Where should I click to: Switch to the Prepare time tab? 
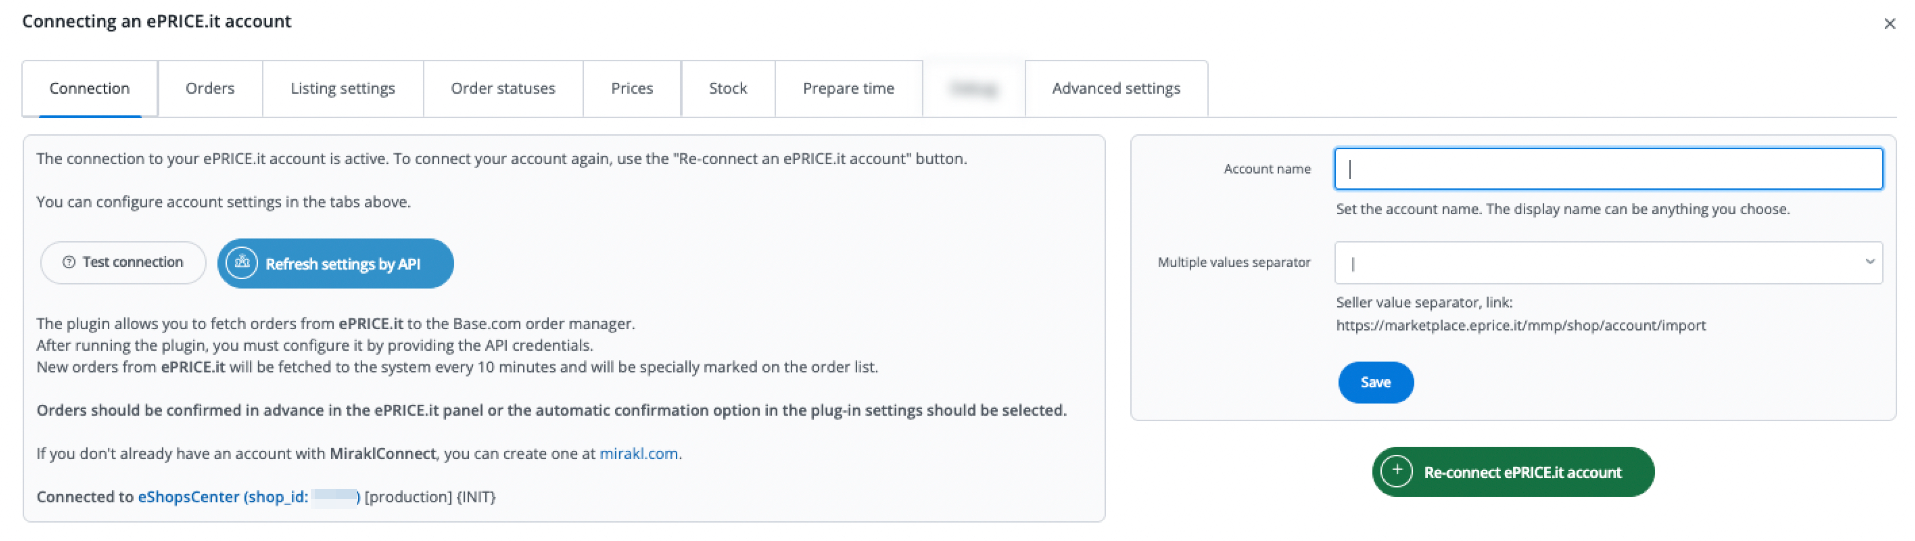[x=849, y=89]
